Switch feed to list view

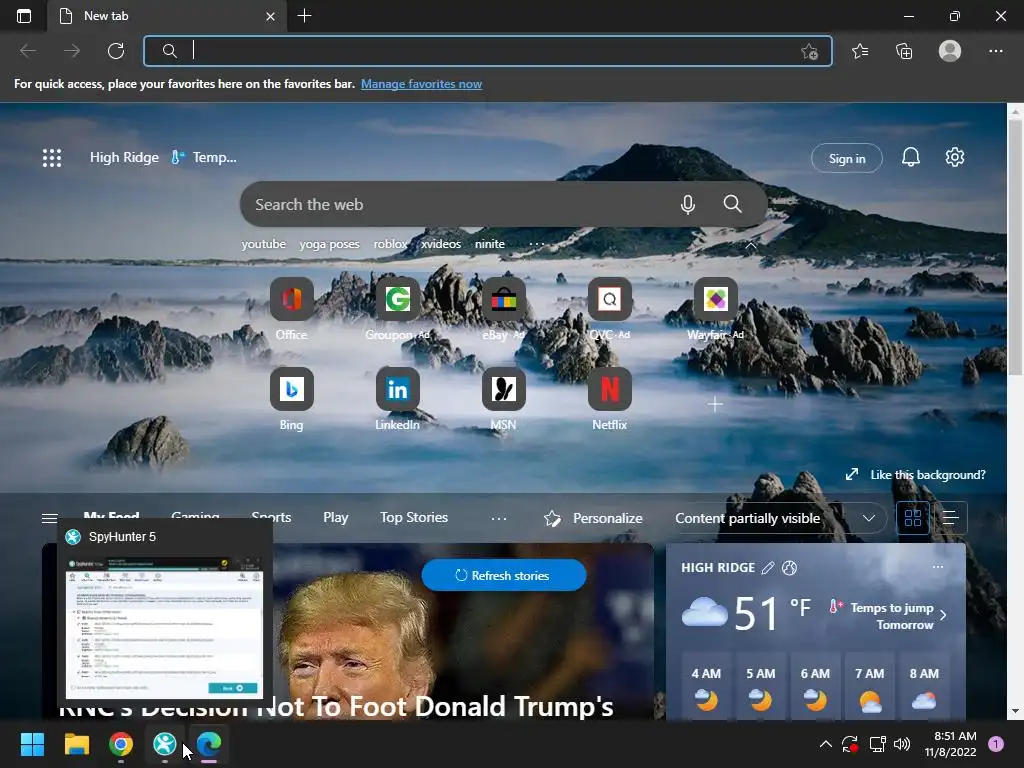(x=950, y=518)
